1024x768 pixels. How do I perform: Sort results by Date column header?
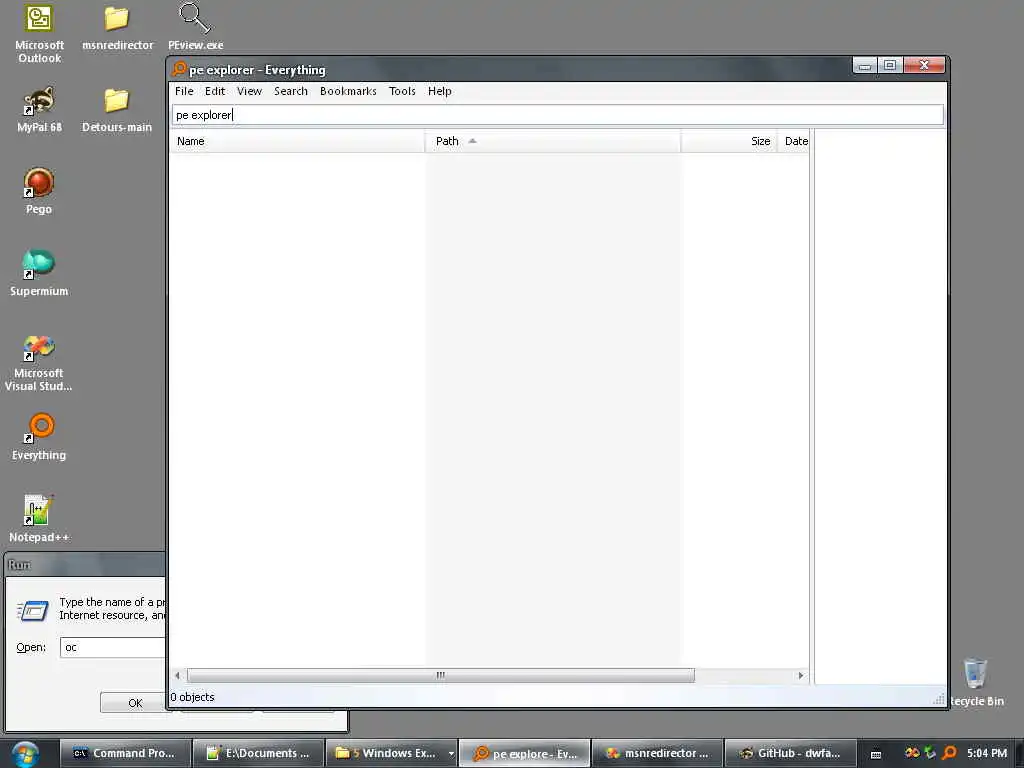click(793, 141)
